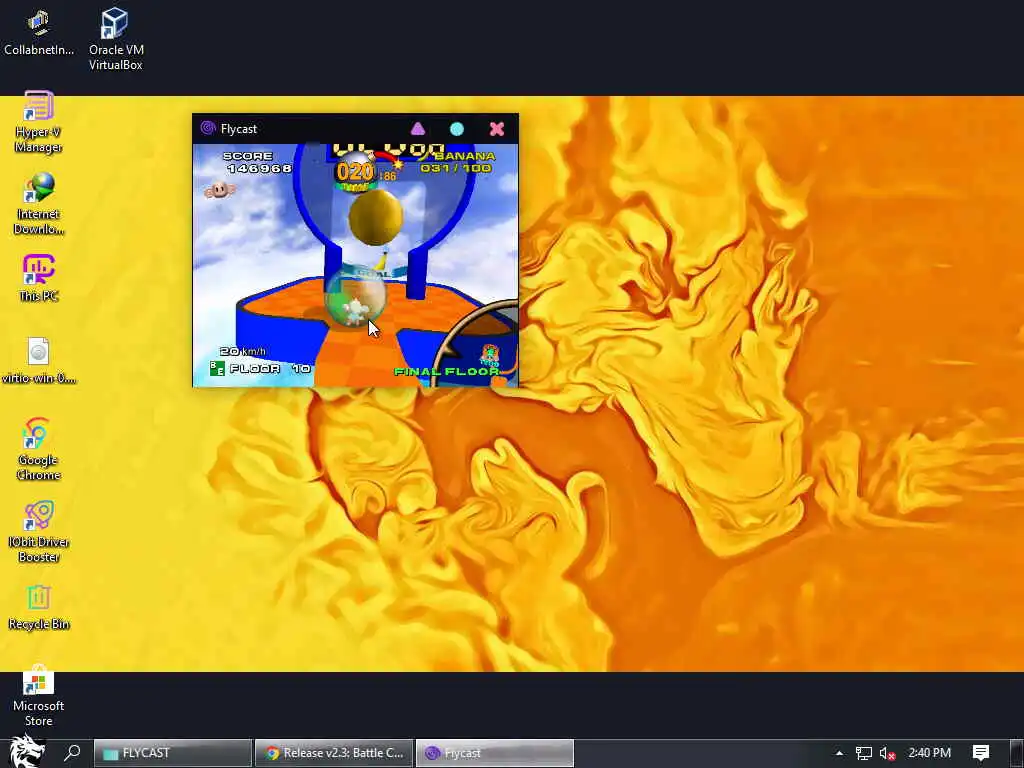This screenshot has height=768, width=1024.
Task: Open taskbar search magnifier
Action: pos(72,752)
